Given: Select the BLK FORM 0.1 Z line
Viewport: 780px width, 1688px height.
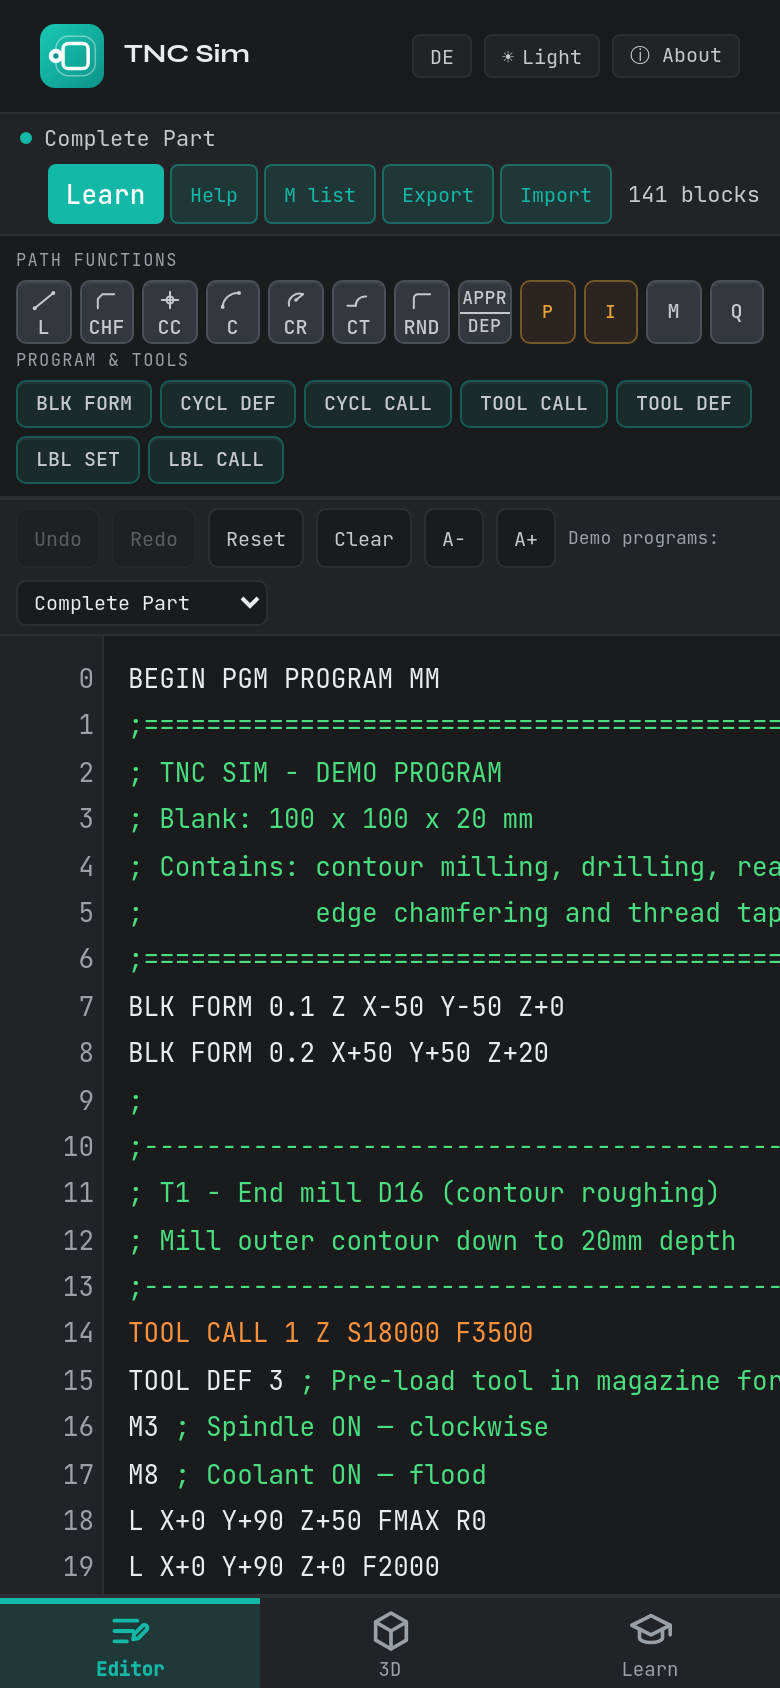Looking at the screenshot, I should tap(346, 1007).
